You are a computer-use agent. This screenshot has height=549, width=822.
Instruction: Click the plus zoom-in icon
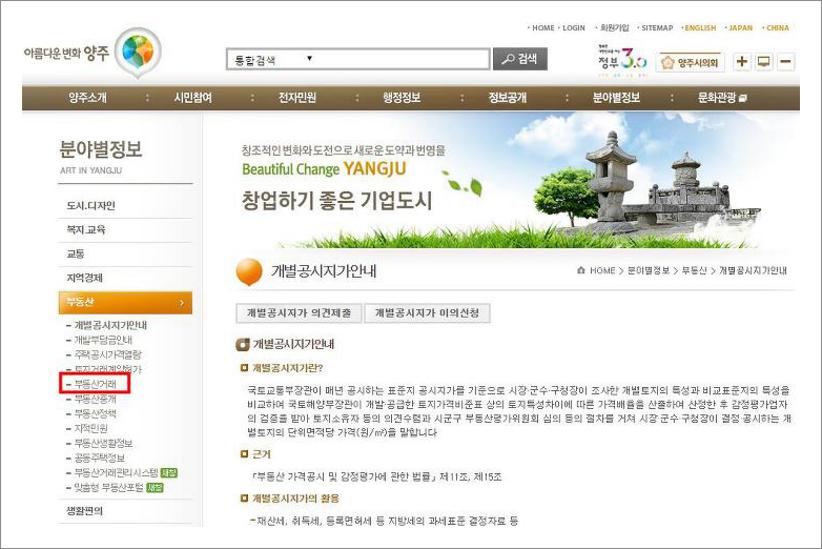click(x=742, y=61)
